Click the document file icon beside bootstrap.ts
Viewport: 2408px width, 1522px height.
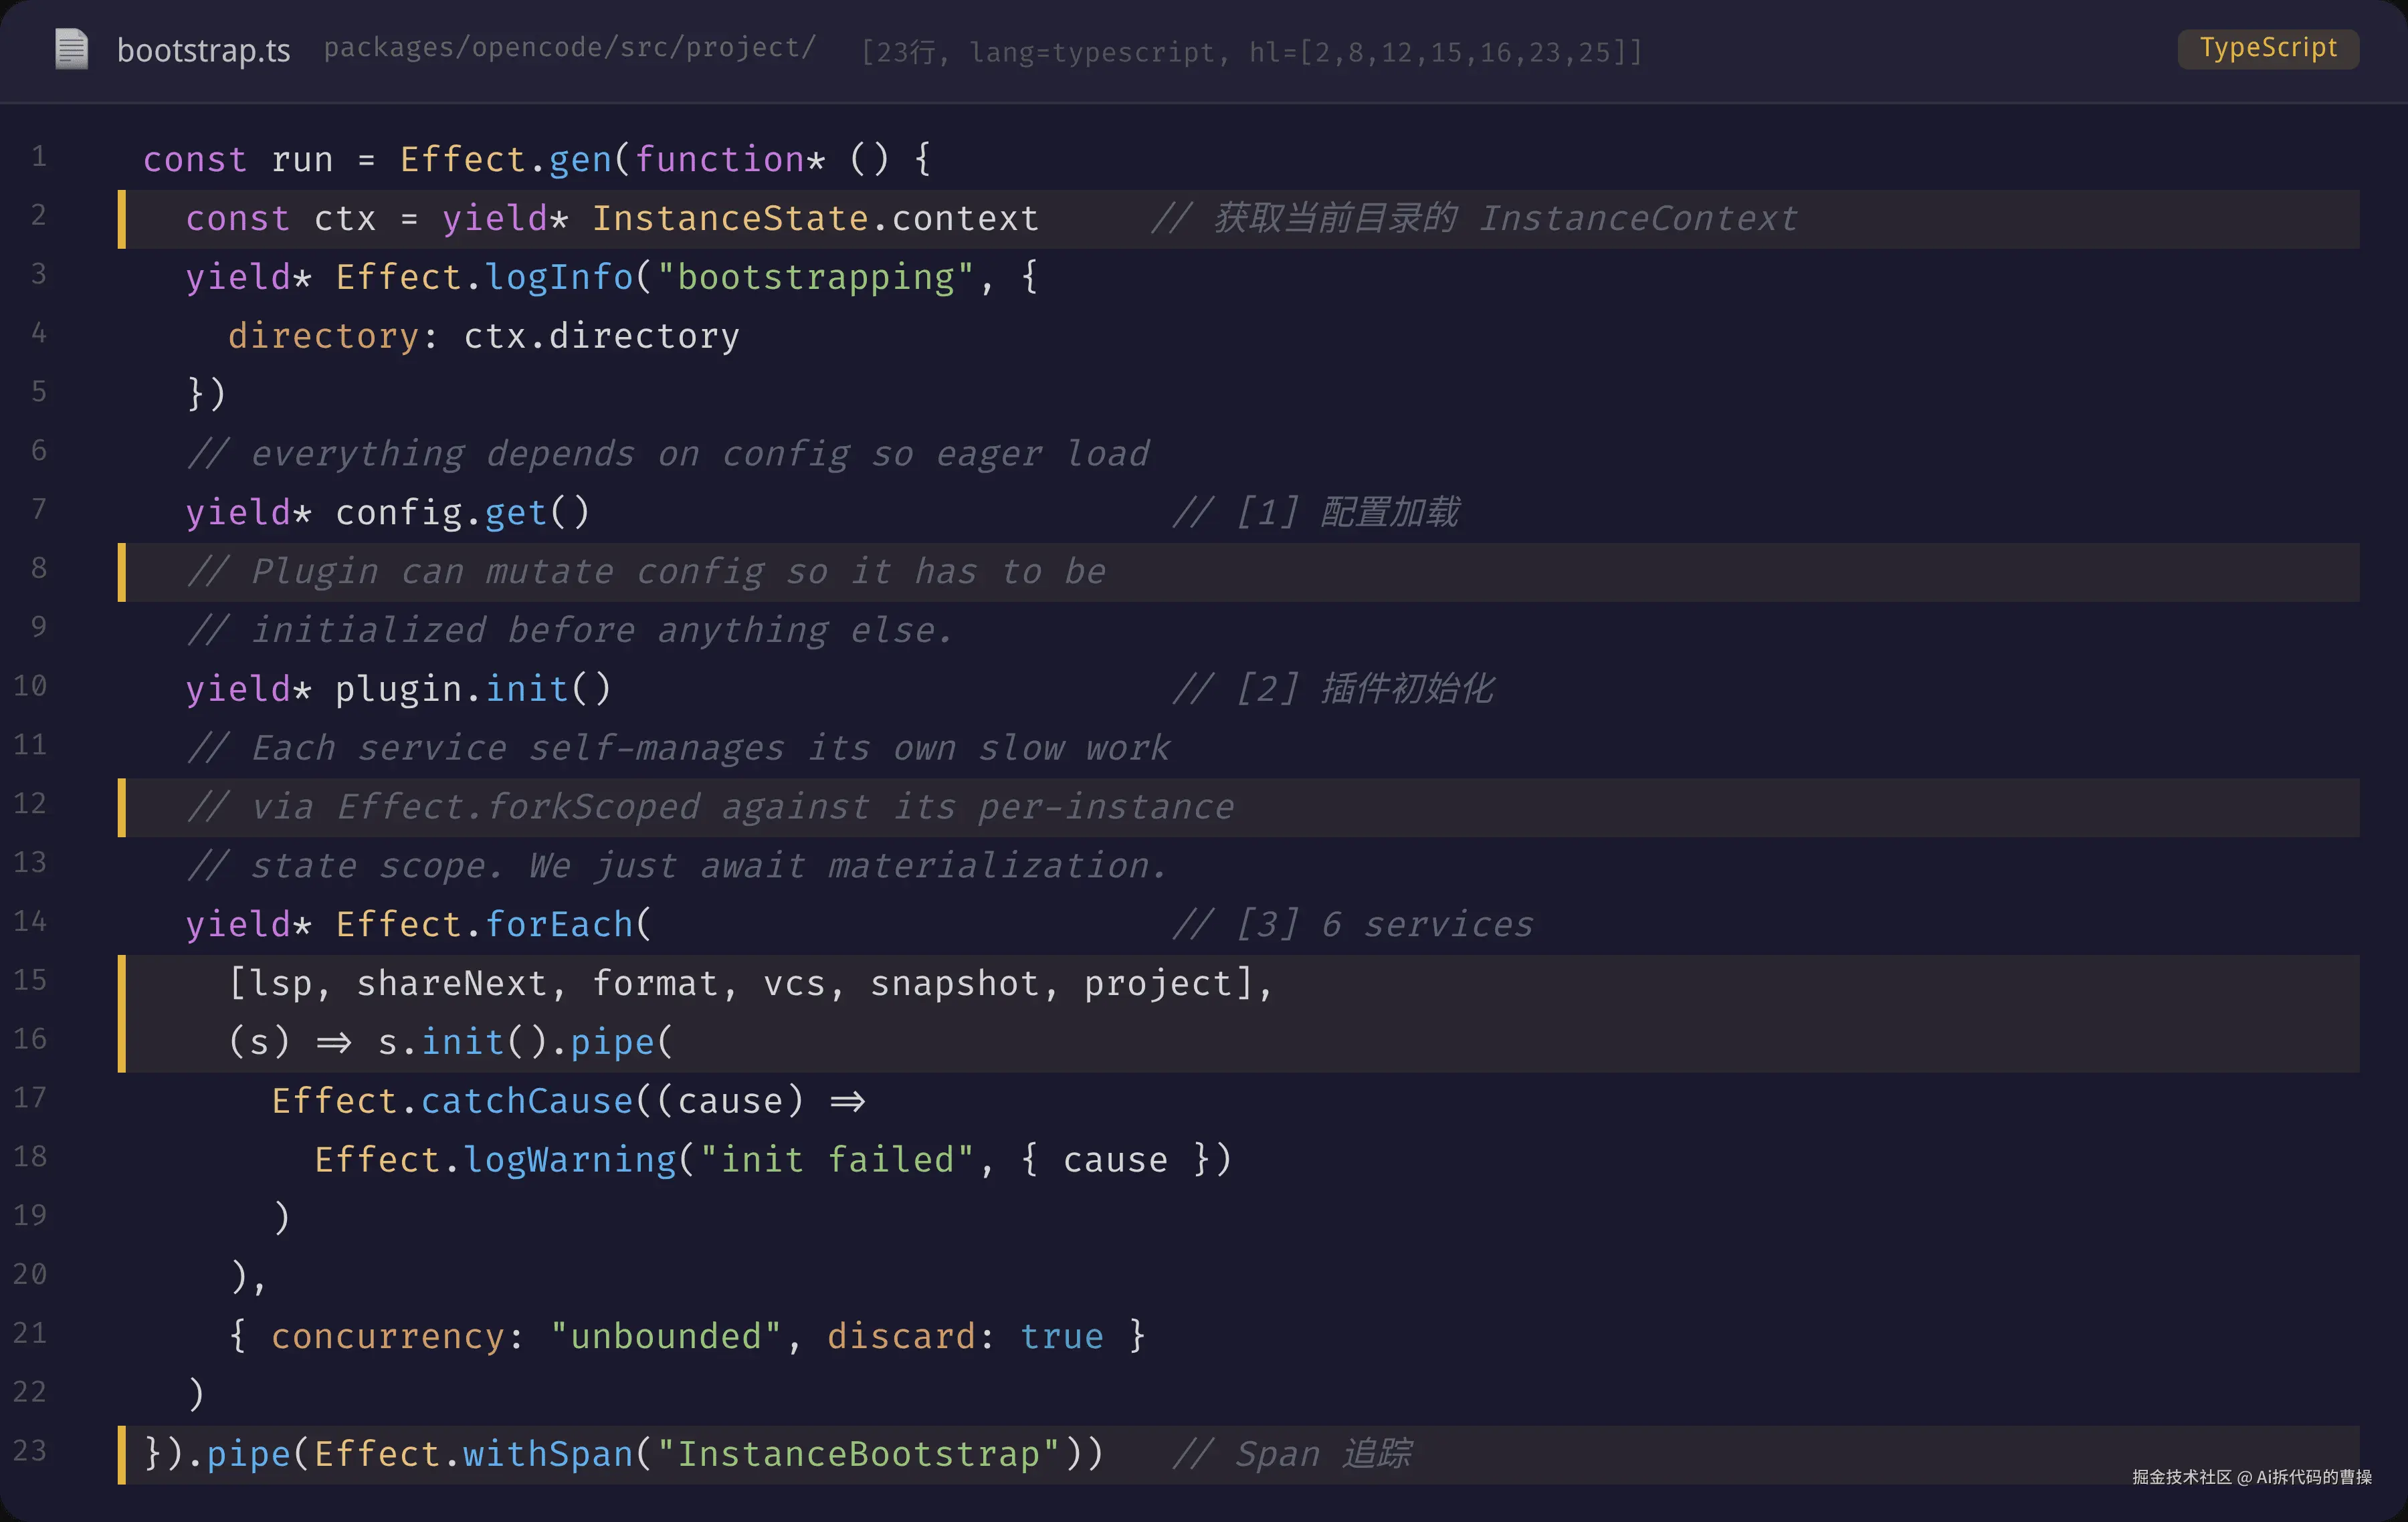[71, 49]
